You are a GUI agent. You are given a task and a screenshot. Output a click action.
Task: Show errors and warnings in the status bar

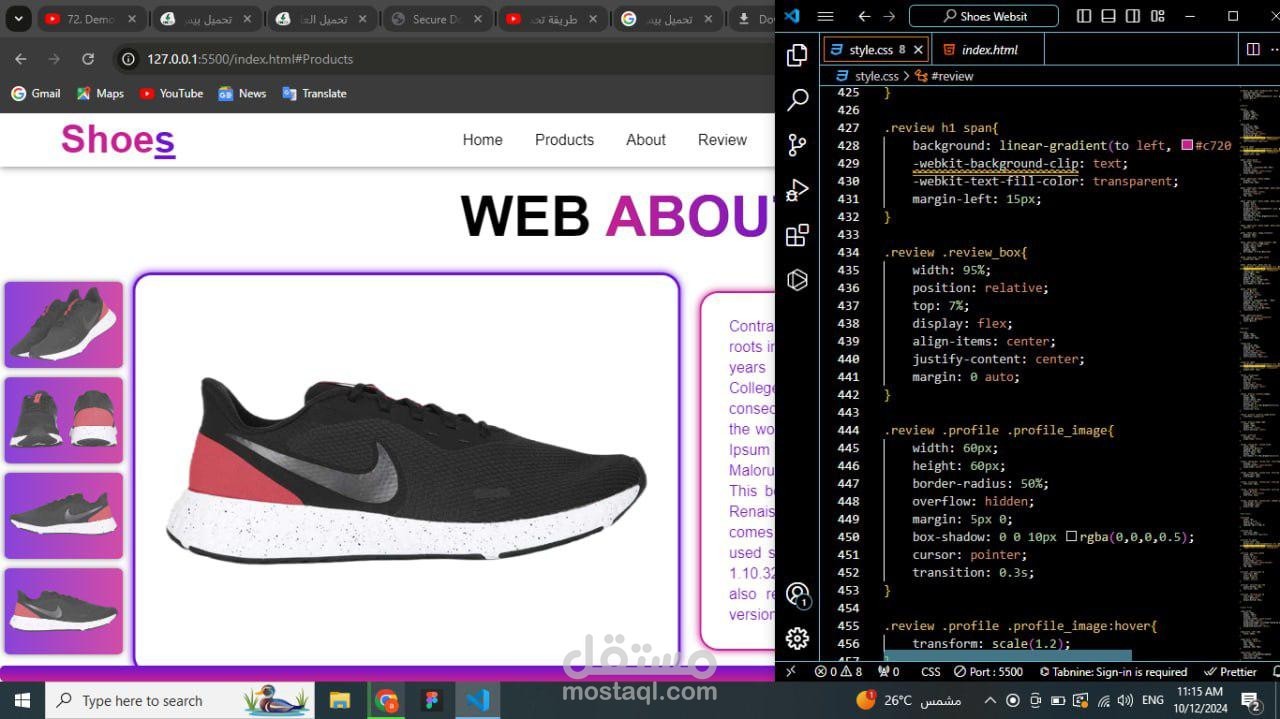[838, 672]
